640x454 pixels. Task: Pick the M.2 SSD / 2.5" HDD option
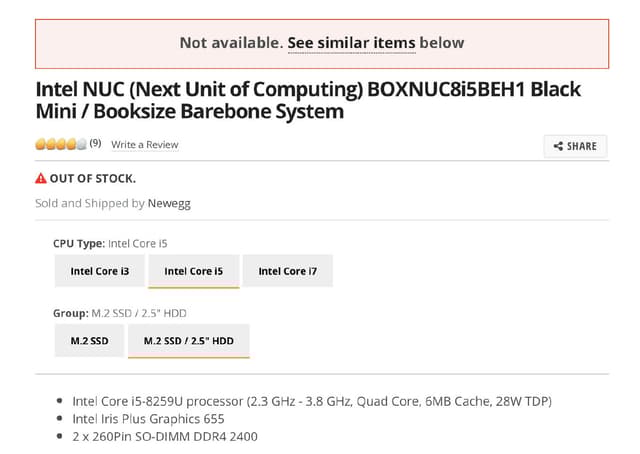(x=188, y=341)
